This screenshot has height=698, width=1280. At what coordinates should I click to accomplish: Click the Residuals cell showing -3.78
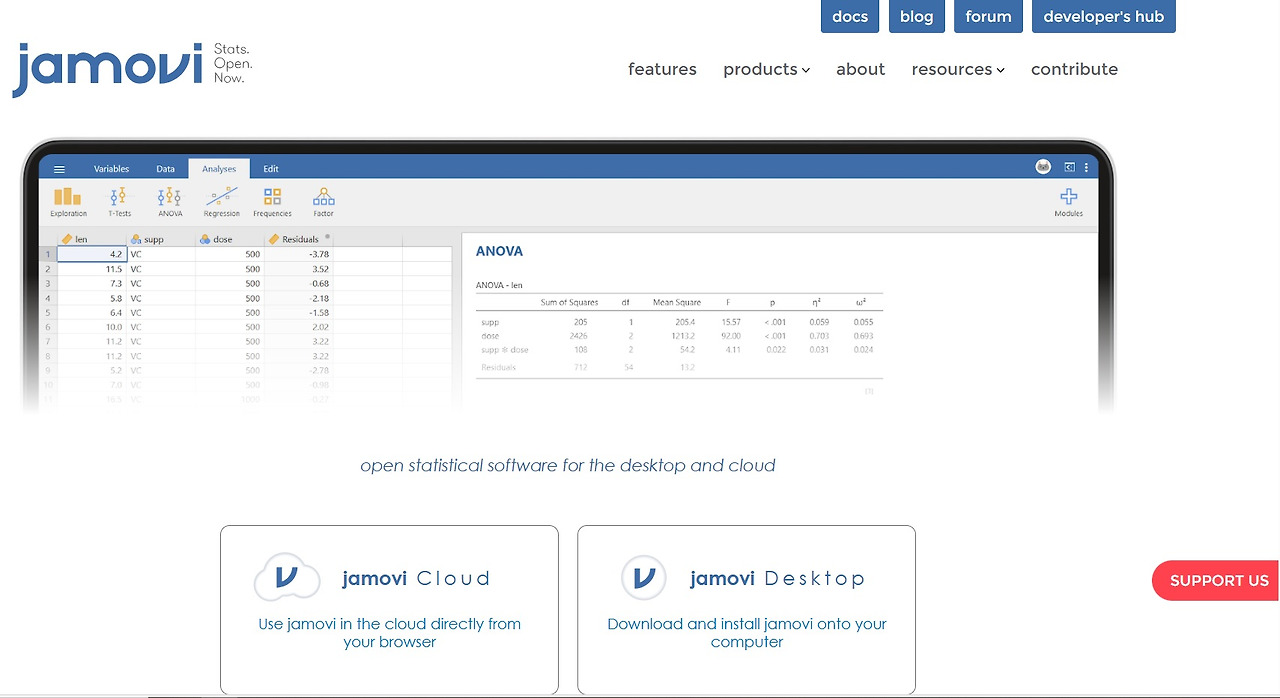coord(298,254)
